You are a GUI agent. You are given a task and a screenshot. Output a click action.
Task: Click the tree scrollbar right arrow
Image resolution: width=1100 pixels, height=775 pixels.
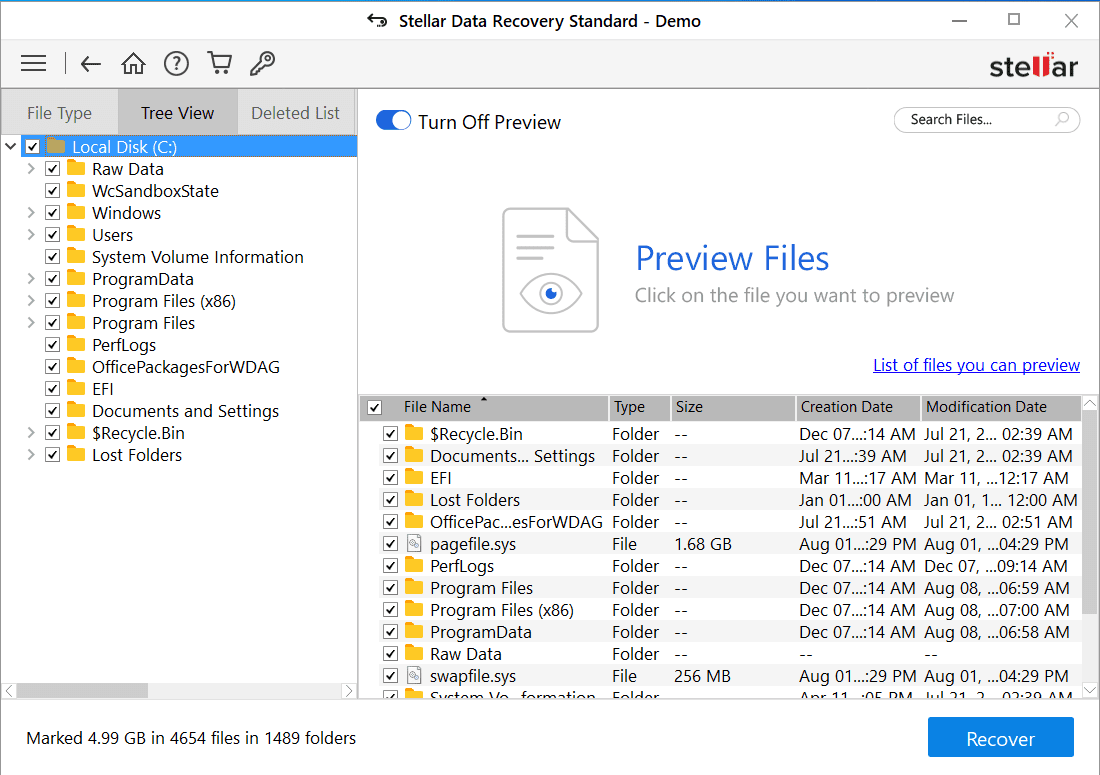[349, 691]
